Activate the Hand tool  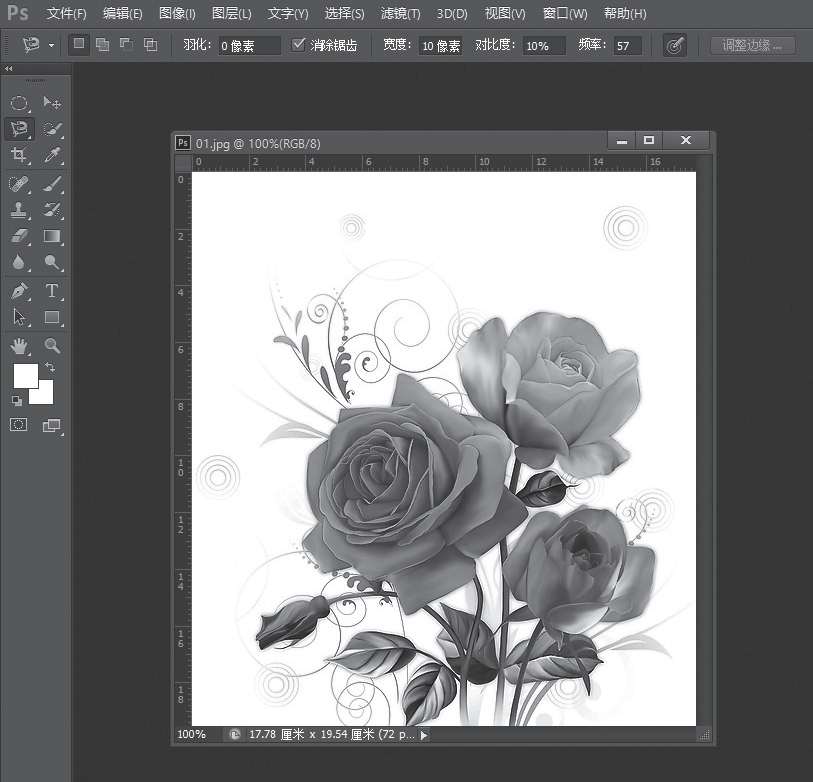pyautogui.click(x=19, y=346)
